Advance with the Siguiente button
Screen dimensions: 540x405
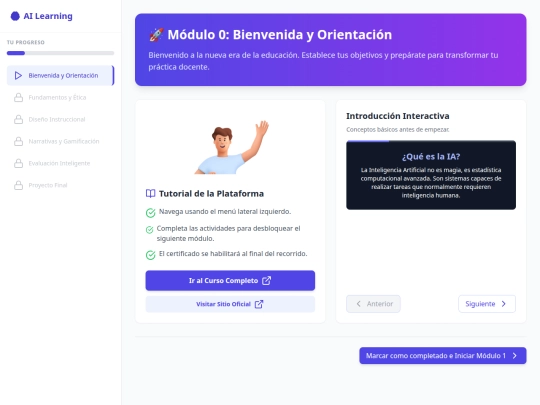click(487, 304)
